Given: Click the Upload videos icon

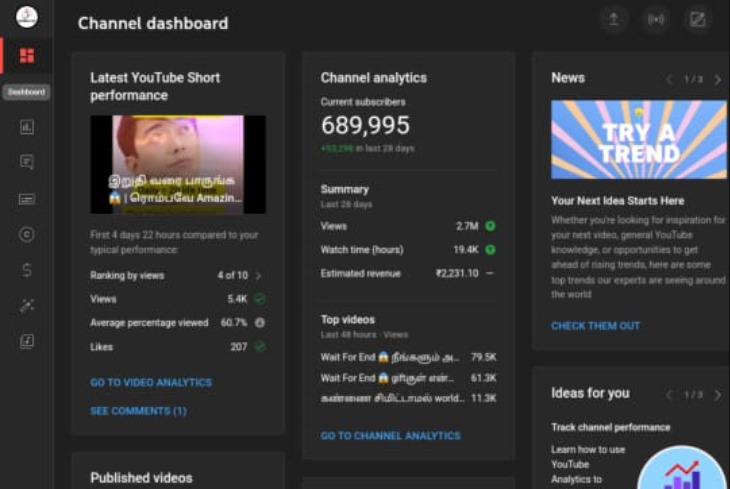Looking at the screenshot, I should (614, 20).
